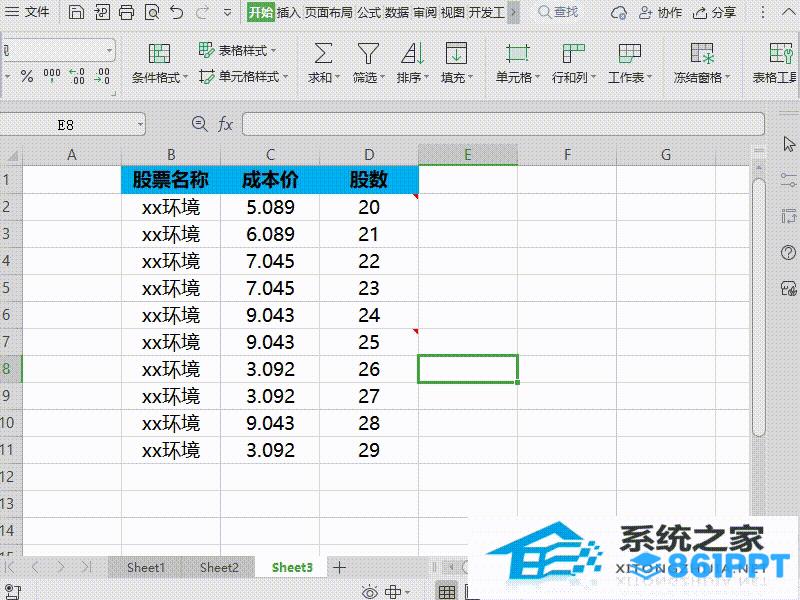Viewport: 800px width, 600px height.
Task: Click the selection arrow icon in right sidebar
Action: [x=789, y=144]
